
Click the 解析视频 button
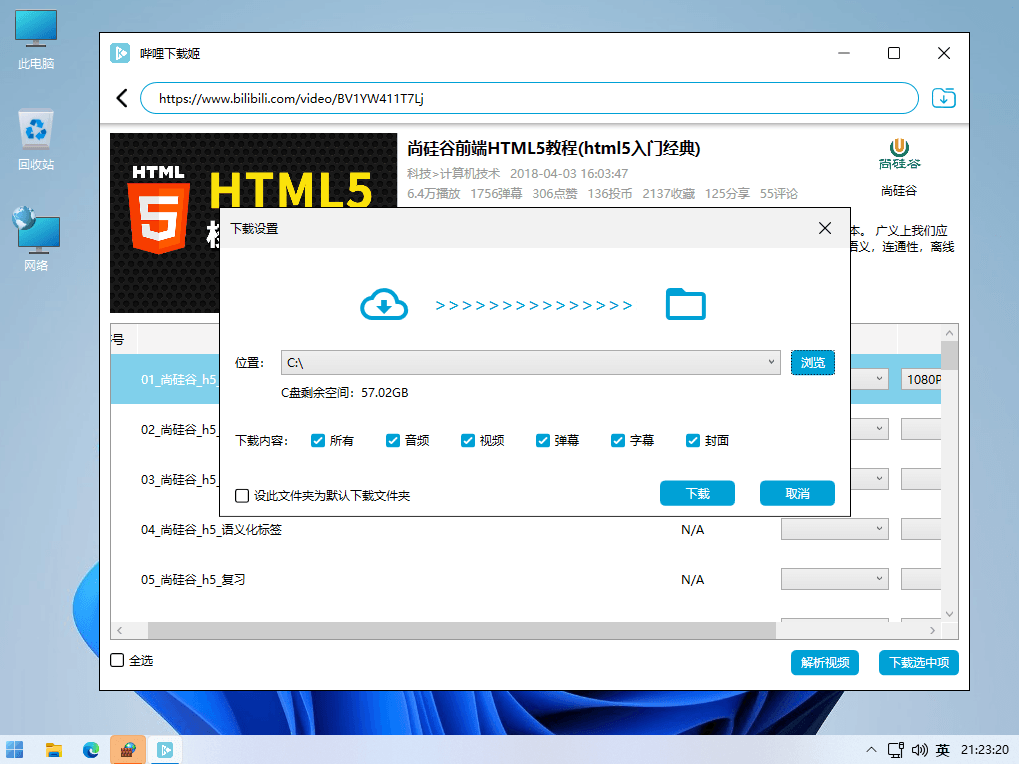(825, 662)
